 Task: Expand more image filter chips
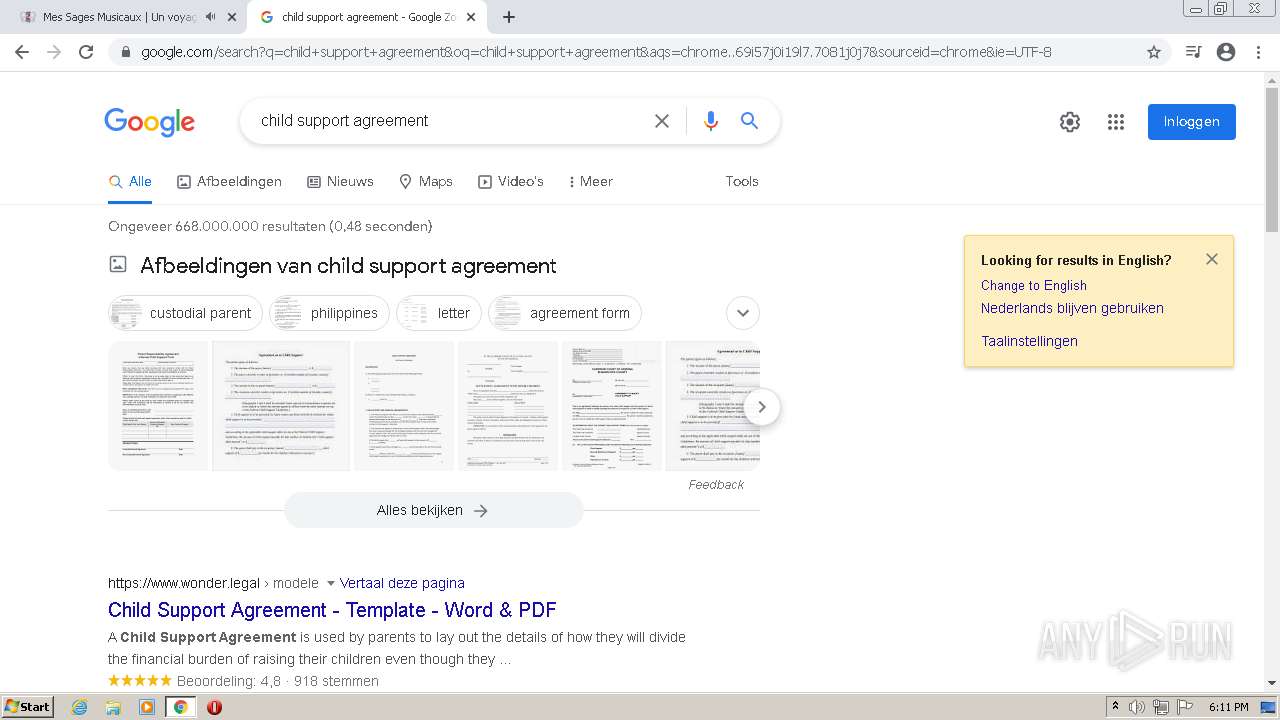pos(743,313)
